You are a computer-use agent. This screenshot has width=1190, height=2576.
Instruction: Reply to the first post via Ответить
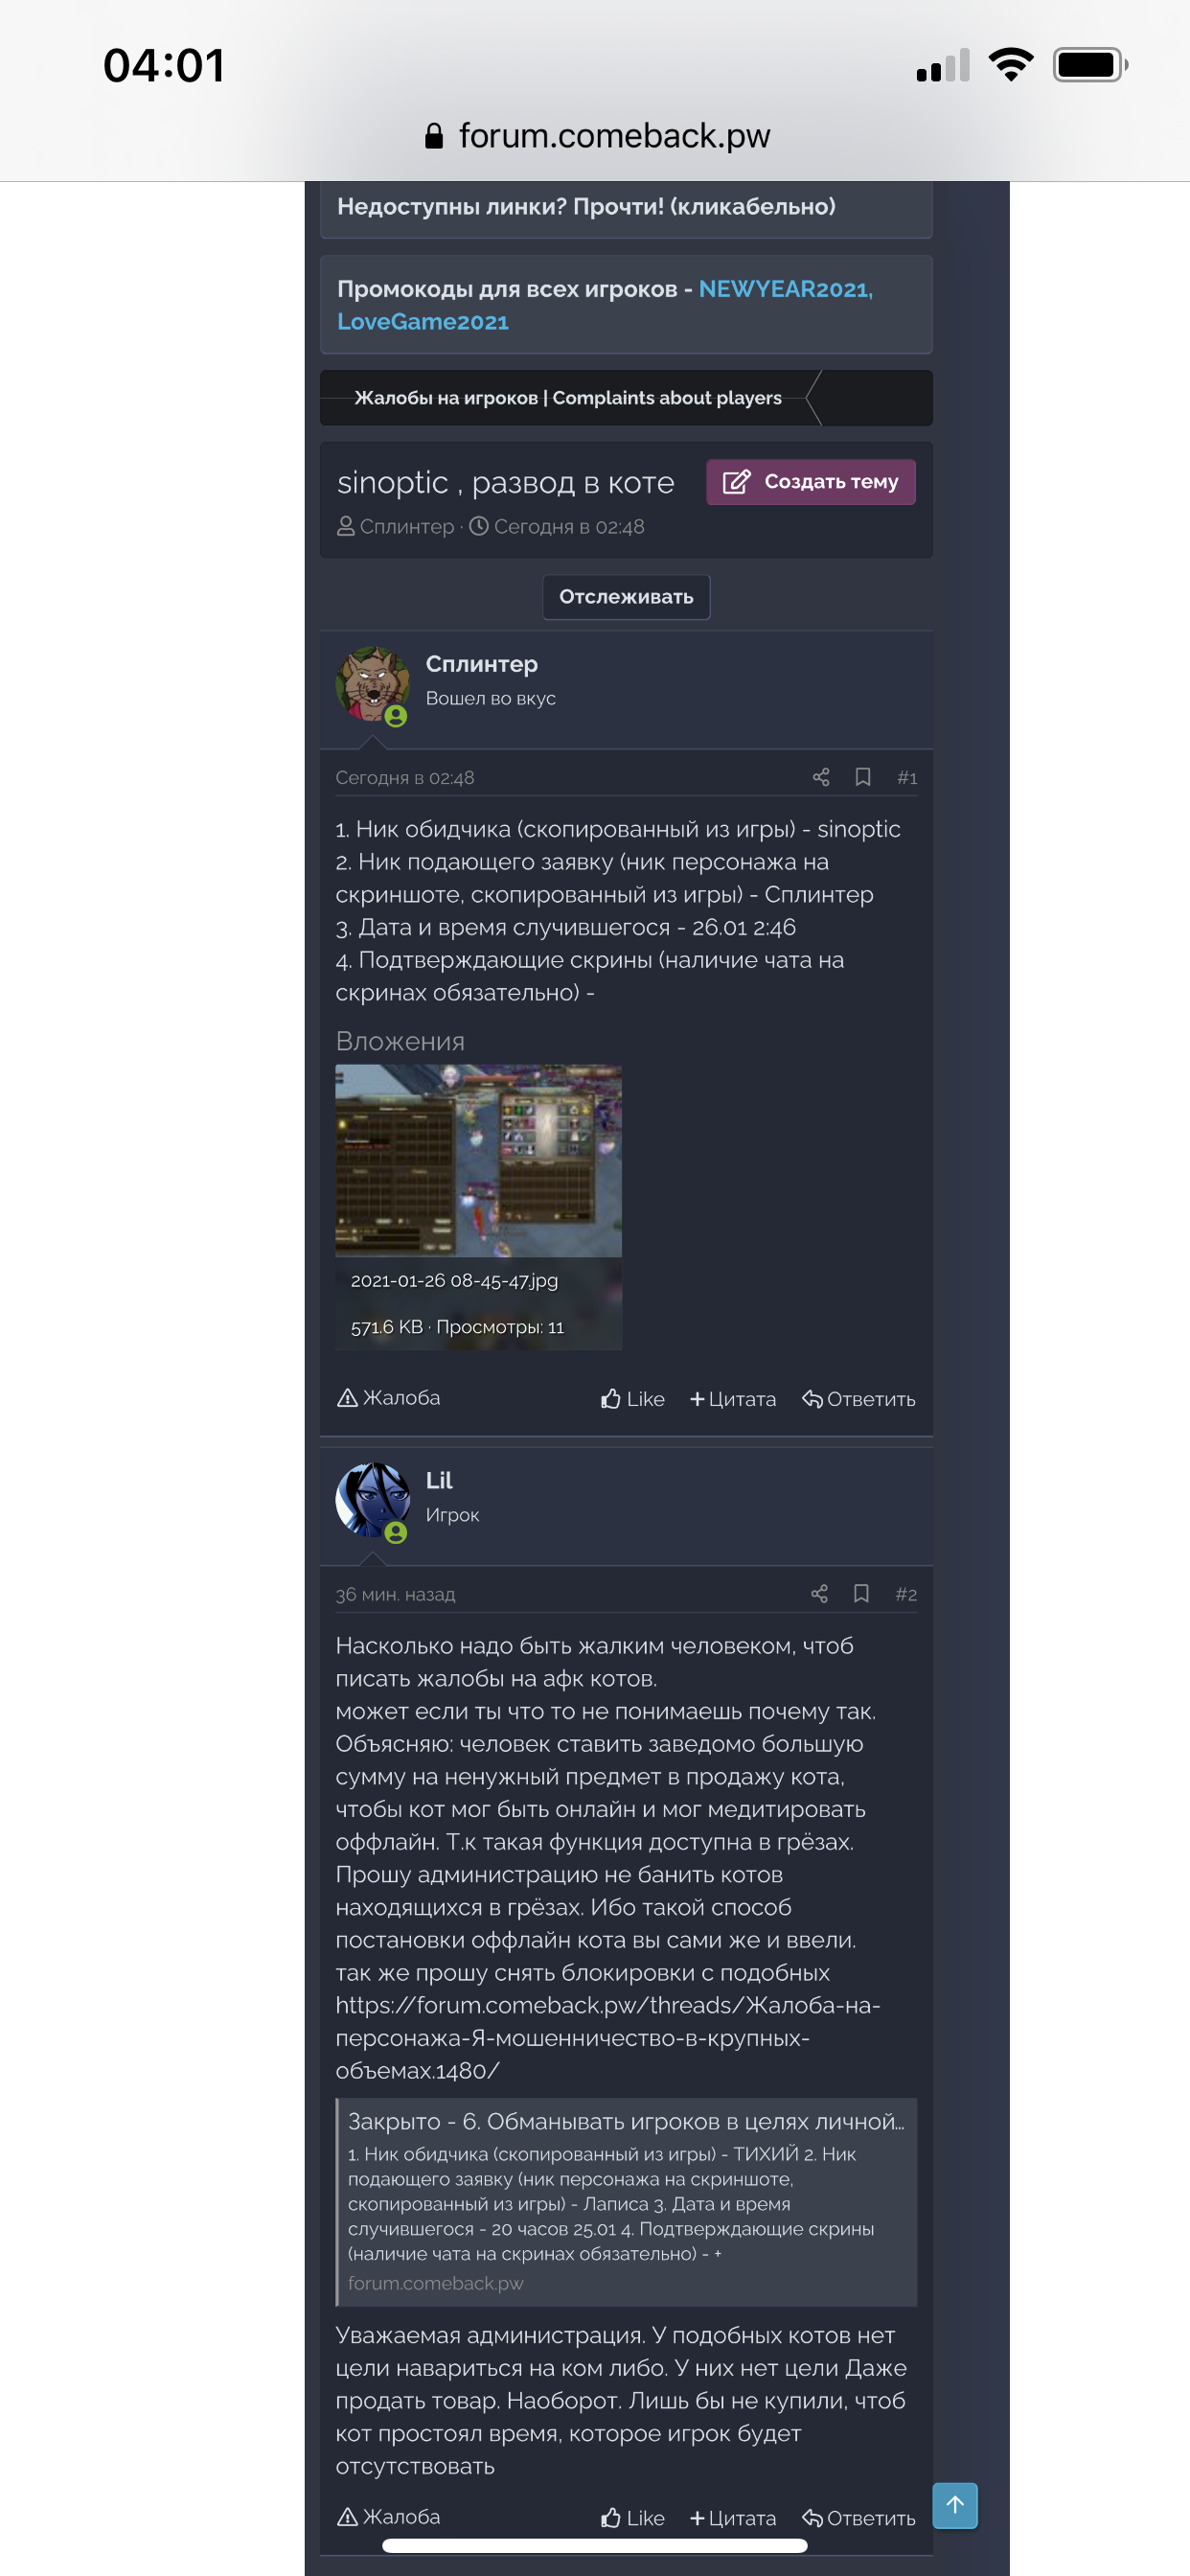pyautogui.click(x=859, y=1399)
